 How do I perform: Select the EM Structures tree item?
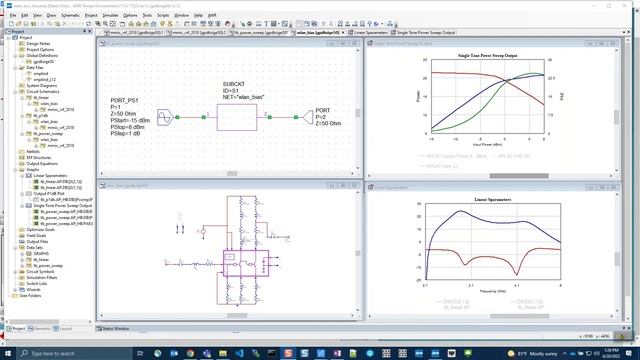click(x=39, y=158)
